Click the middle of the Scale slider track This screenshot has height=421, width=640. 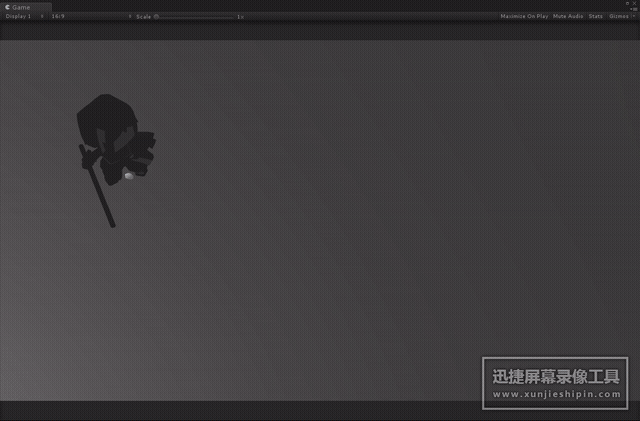pyautogui.click(x=194, y=17)
